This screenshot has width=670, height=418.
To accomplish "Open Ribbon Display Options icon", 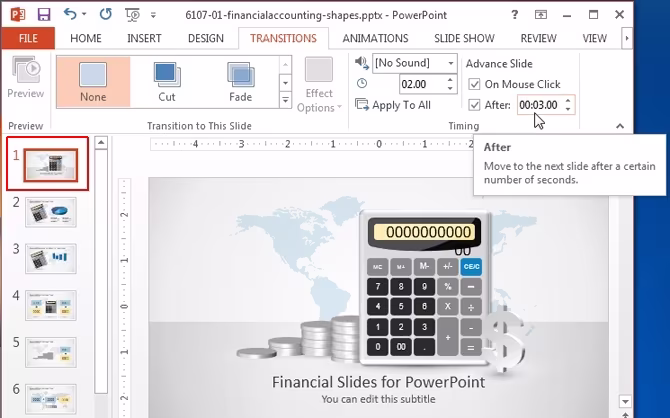I will pos(541,15).
